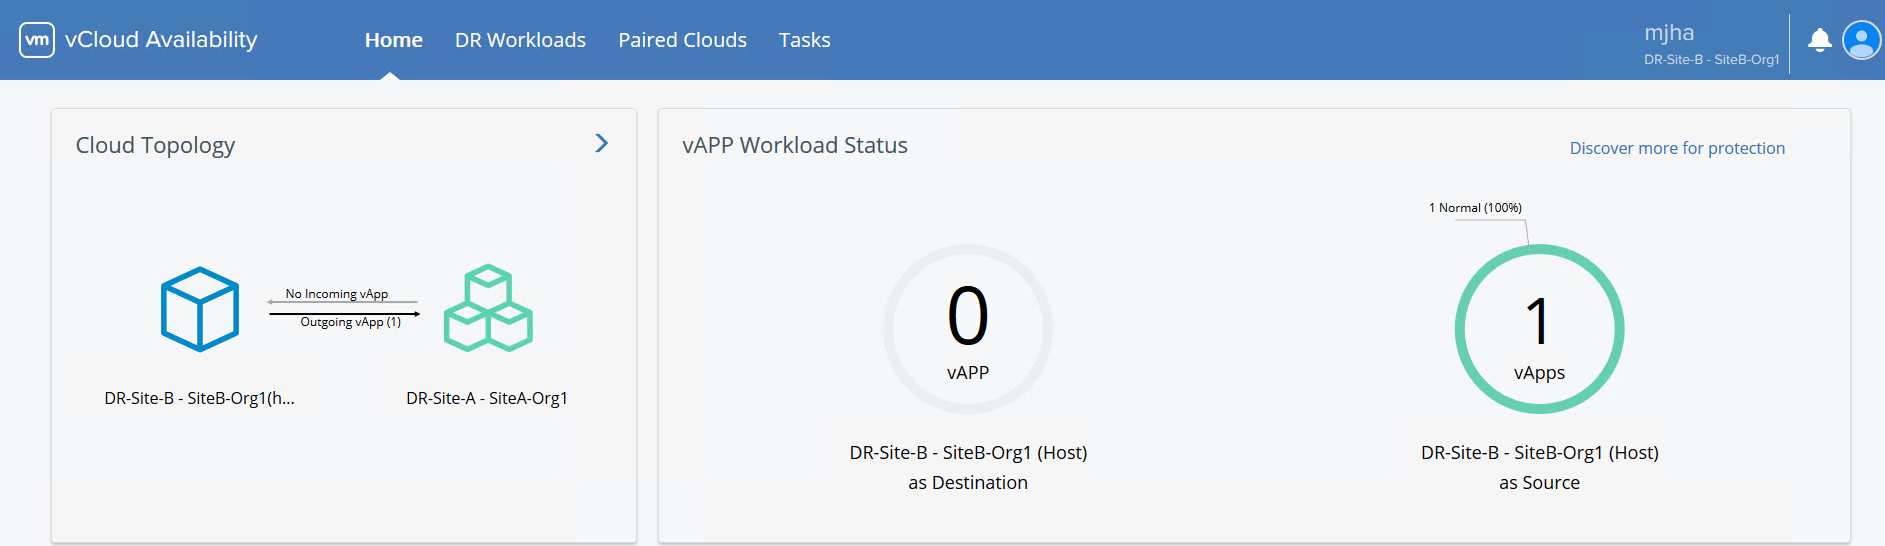1885x546 pixels.
Task: Click the mjha username in the header
Action: 1668,33
